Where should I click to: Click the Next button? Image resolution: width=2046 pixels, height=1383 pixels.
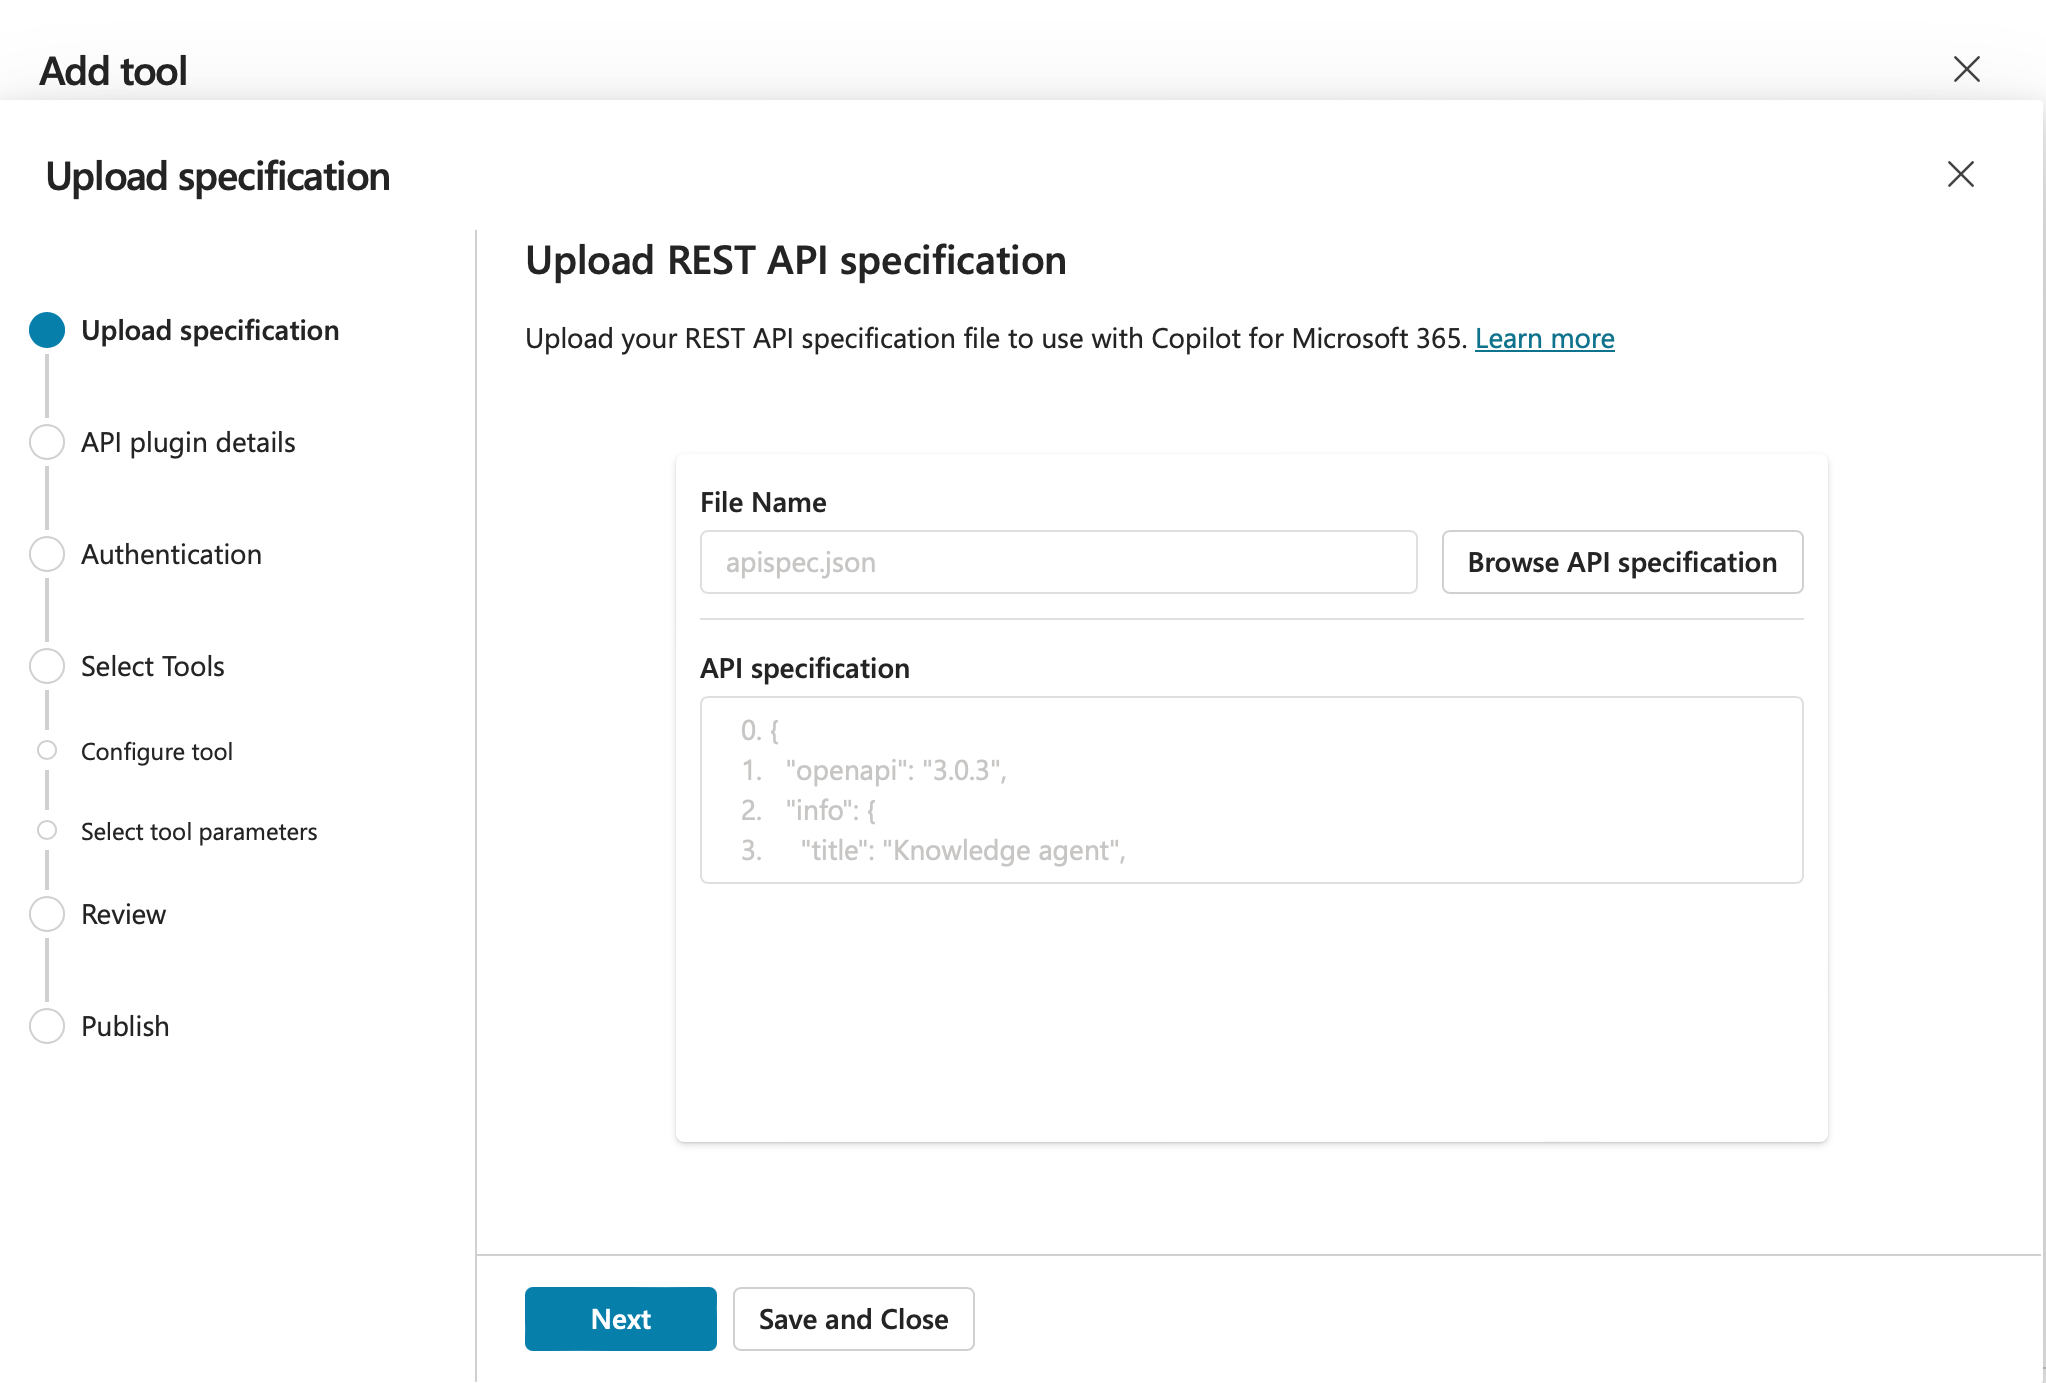coord(620,1318)
